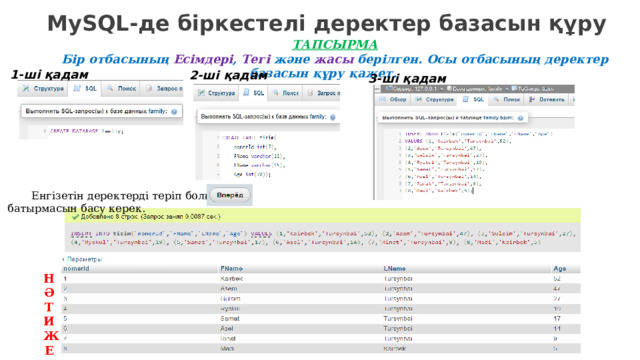This screenshot has width=640, height=360.
Task: Click into the CREATE TABLE tizim query editor
Action: 267,156
